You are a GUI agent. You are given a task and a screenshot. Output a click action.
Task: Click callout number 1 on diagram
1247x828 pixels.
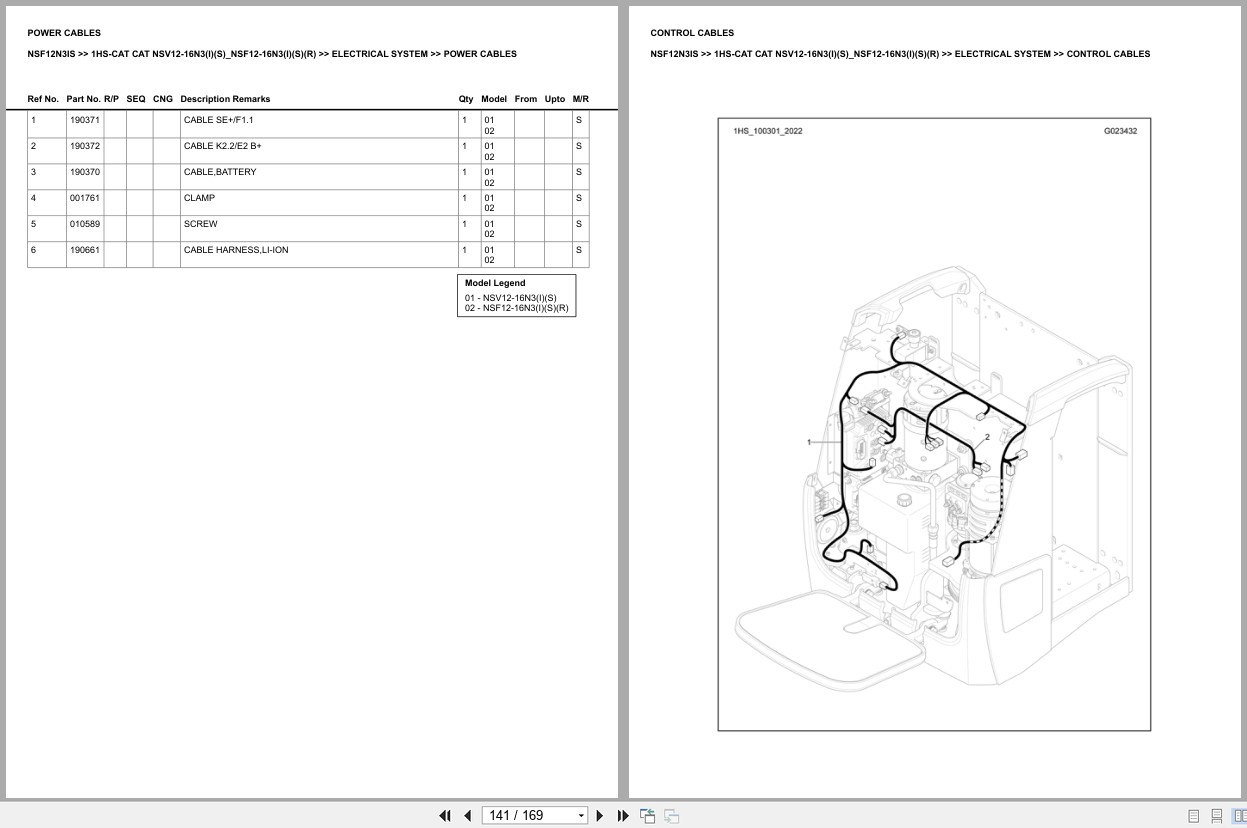pos(809,442)
